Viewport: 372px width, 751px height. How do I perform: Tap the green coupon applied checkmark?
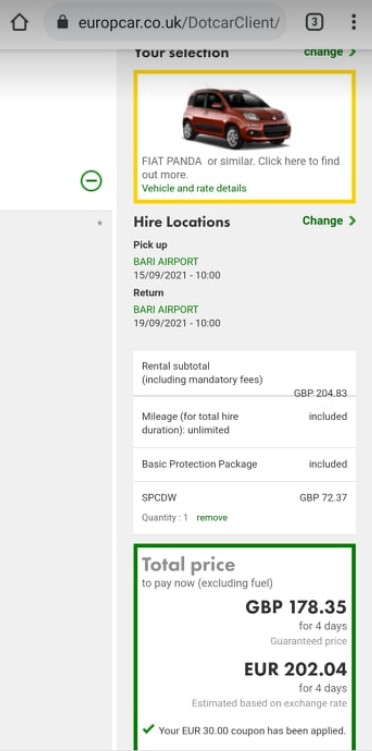click(149, 729)
